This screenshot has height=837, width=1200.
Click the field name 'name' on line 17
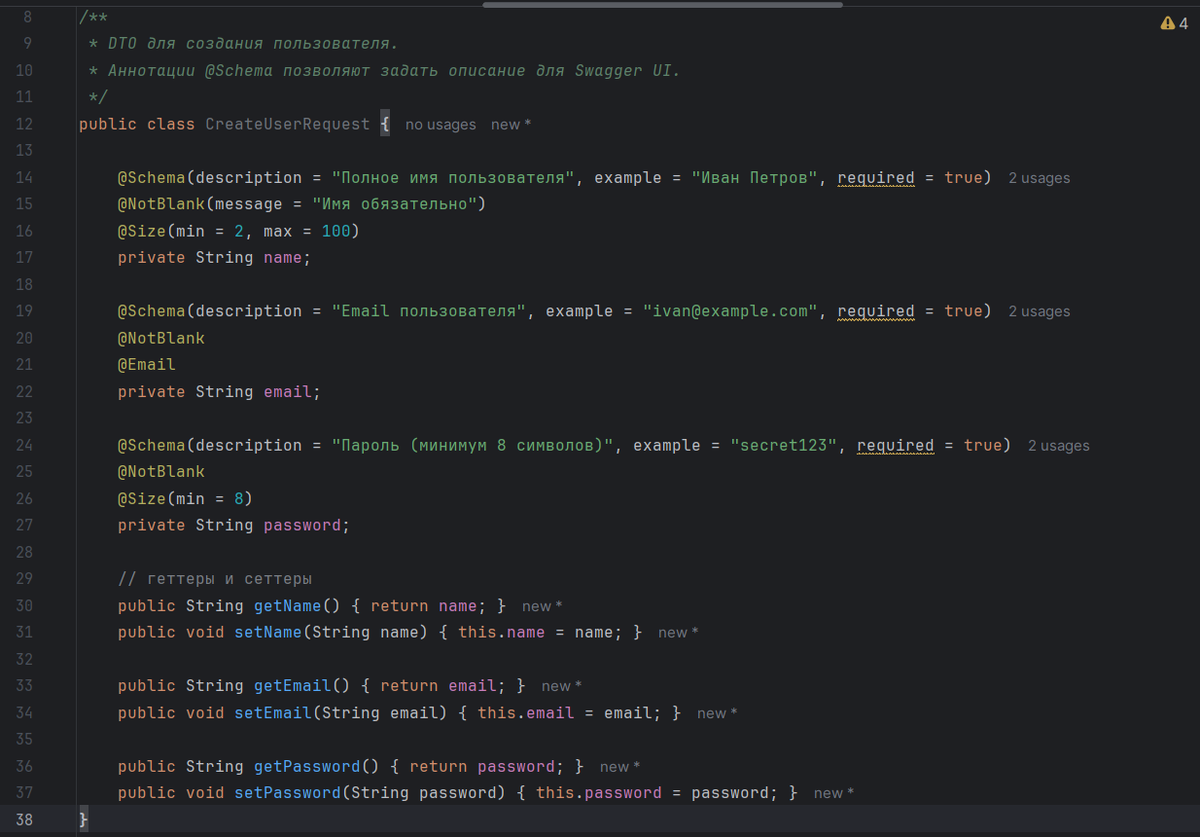click(283, 258)
